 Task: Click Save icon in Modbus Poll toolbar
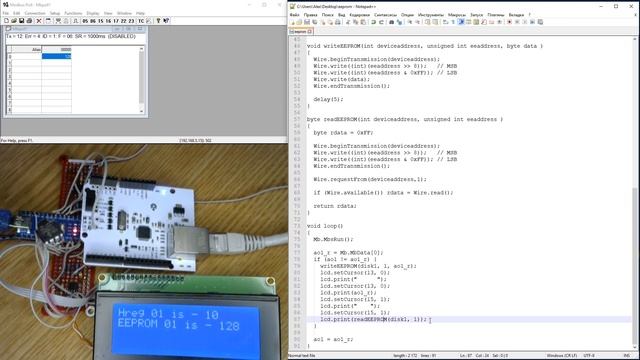click(x=22, y=21)
